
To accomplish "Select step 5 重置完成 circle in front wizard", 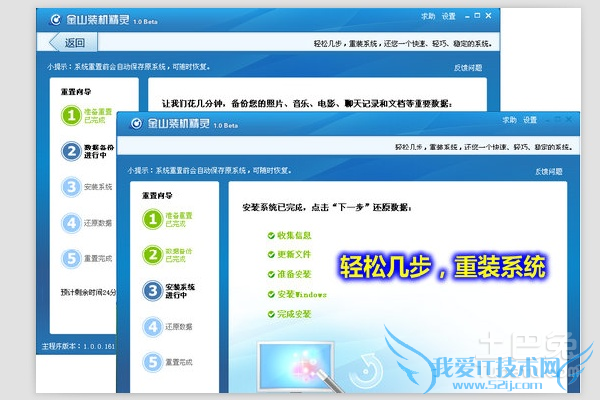I will pyautogui.click(x=153, y=362).
